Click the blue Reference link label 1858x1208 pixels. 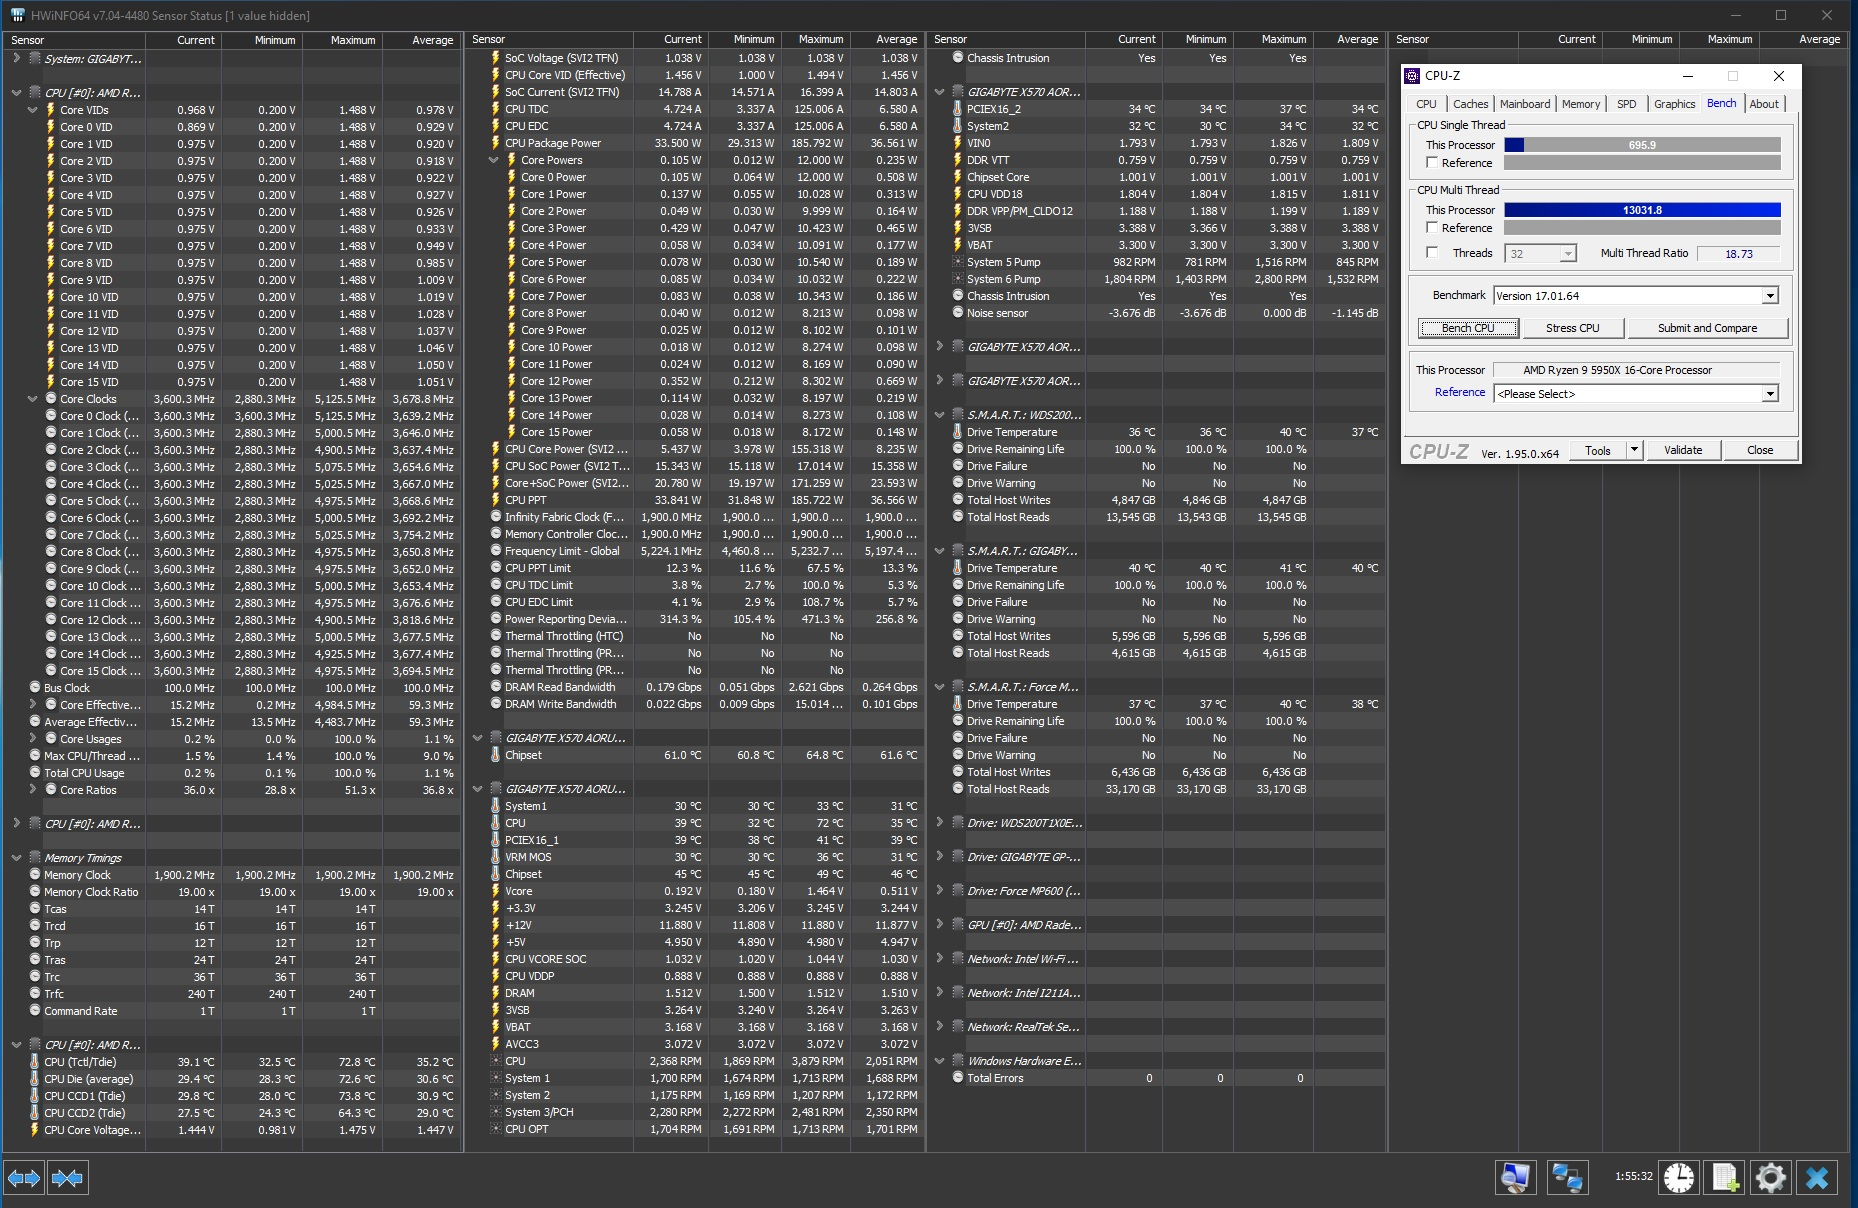coord(1459,392)
